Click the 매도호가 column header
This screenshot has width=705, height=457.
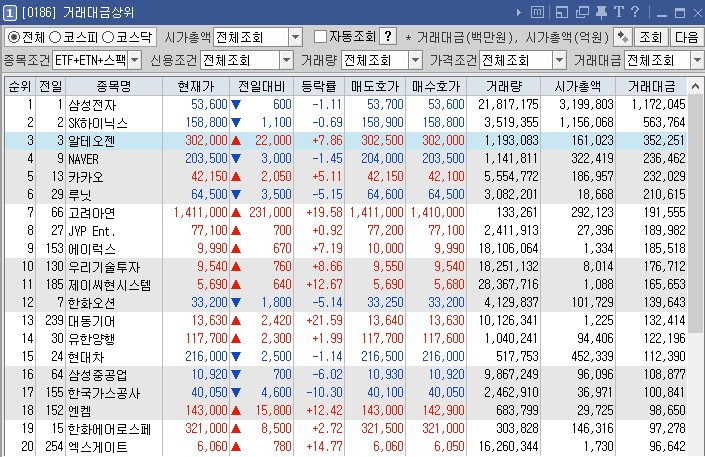[x=375, y=86]
